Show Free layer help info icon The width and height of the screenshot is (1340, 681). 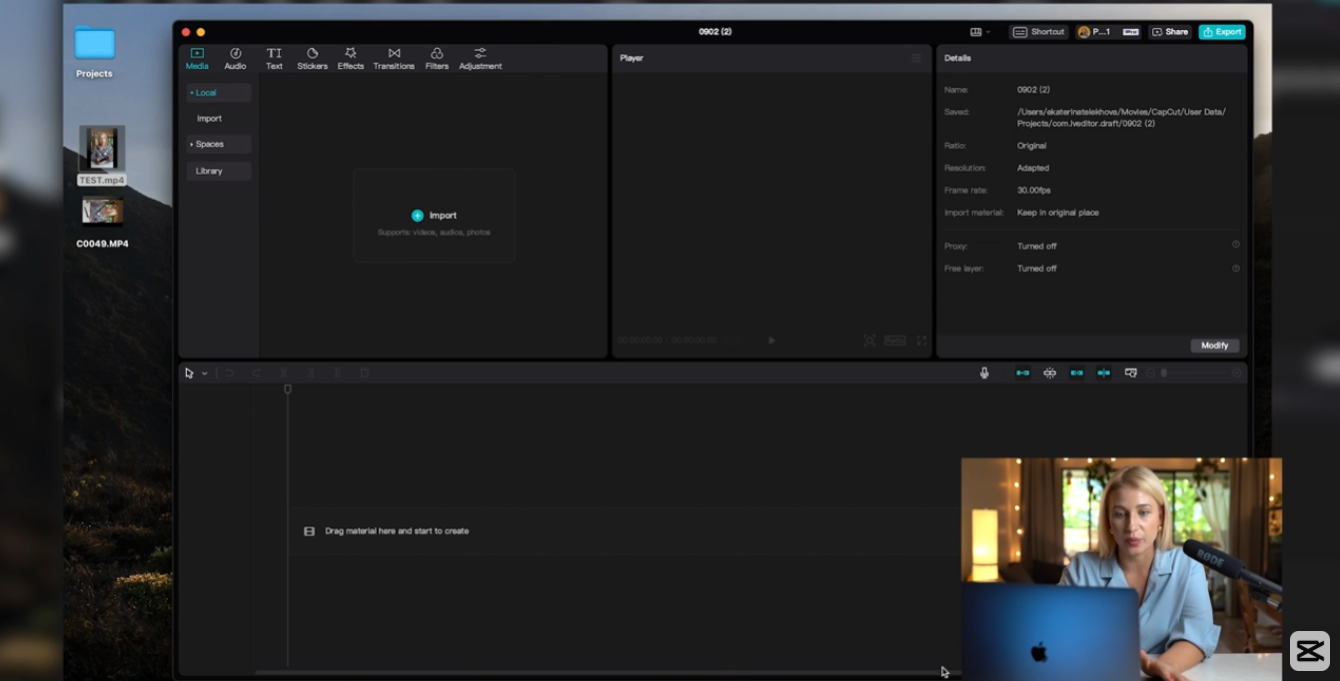pos(1236,268)
